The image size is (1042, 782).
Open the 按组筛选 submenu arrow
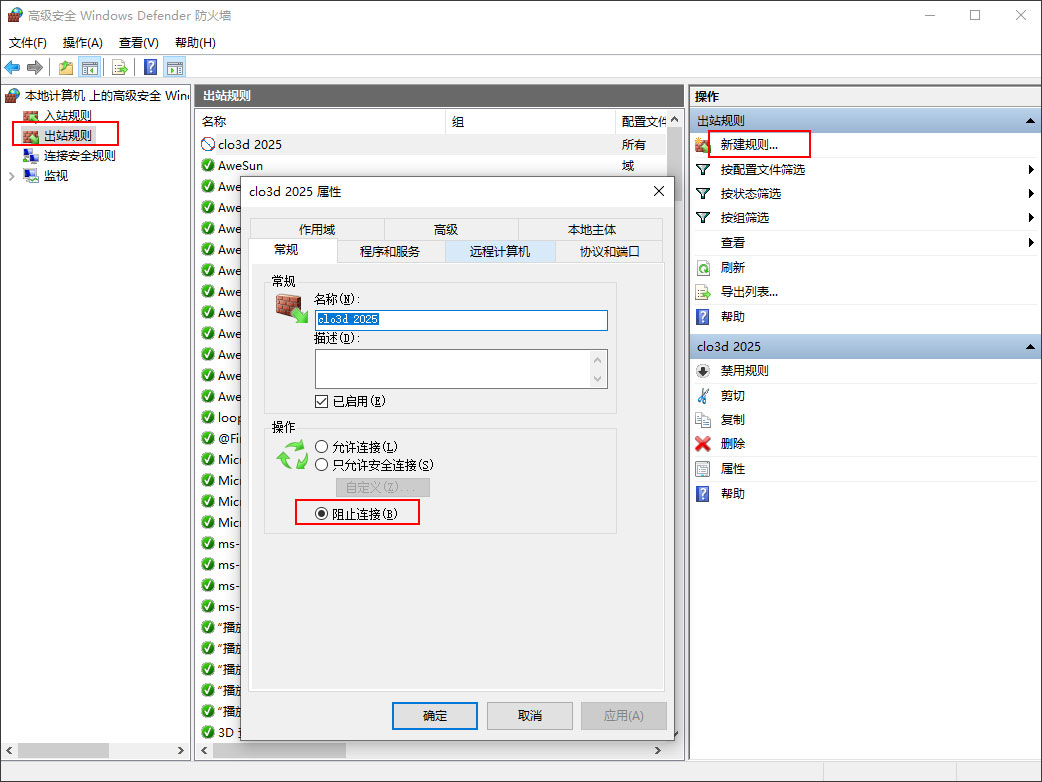click(x=1031, y=218)
